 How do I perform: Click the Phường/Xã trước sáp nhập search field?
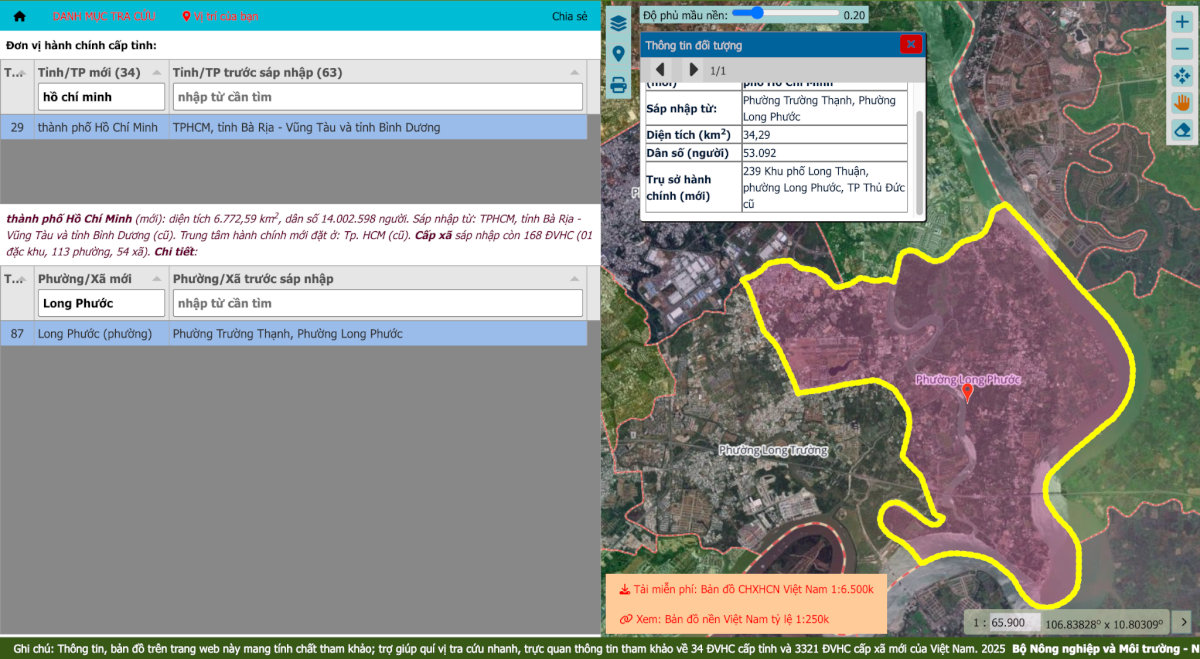[x=377, y=303]
